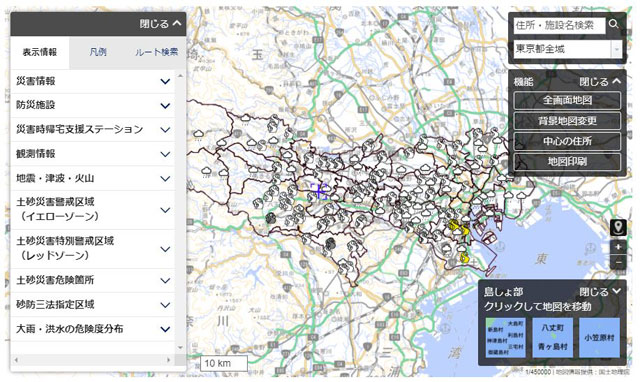The height and width of the screenshot is (382, 640).
Task: Click the 地図印刷 button
Action: tap(567, 162)
